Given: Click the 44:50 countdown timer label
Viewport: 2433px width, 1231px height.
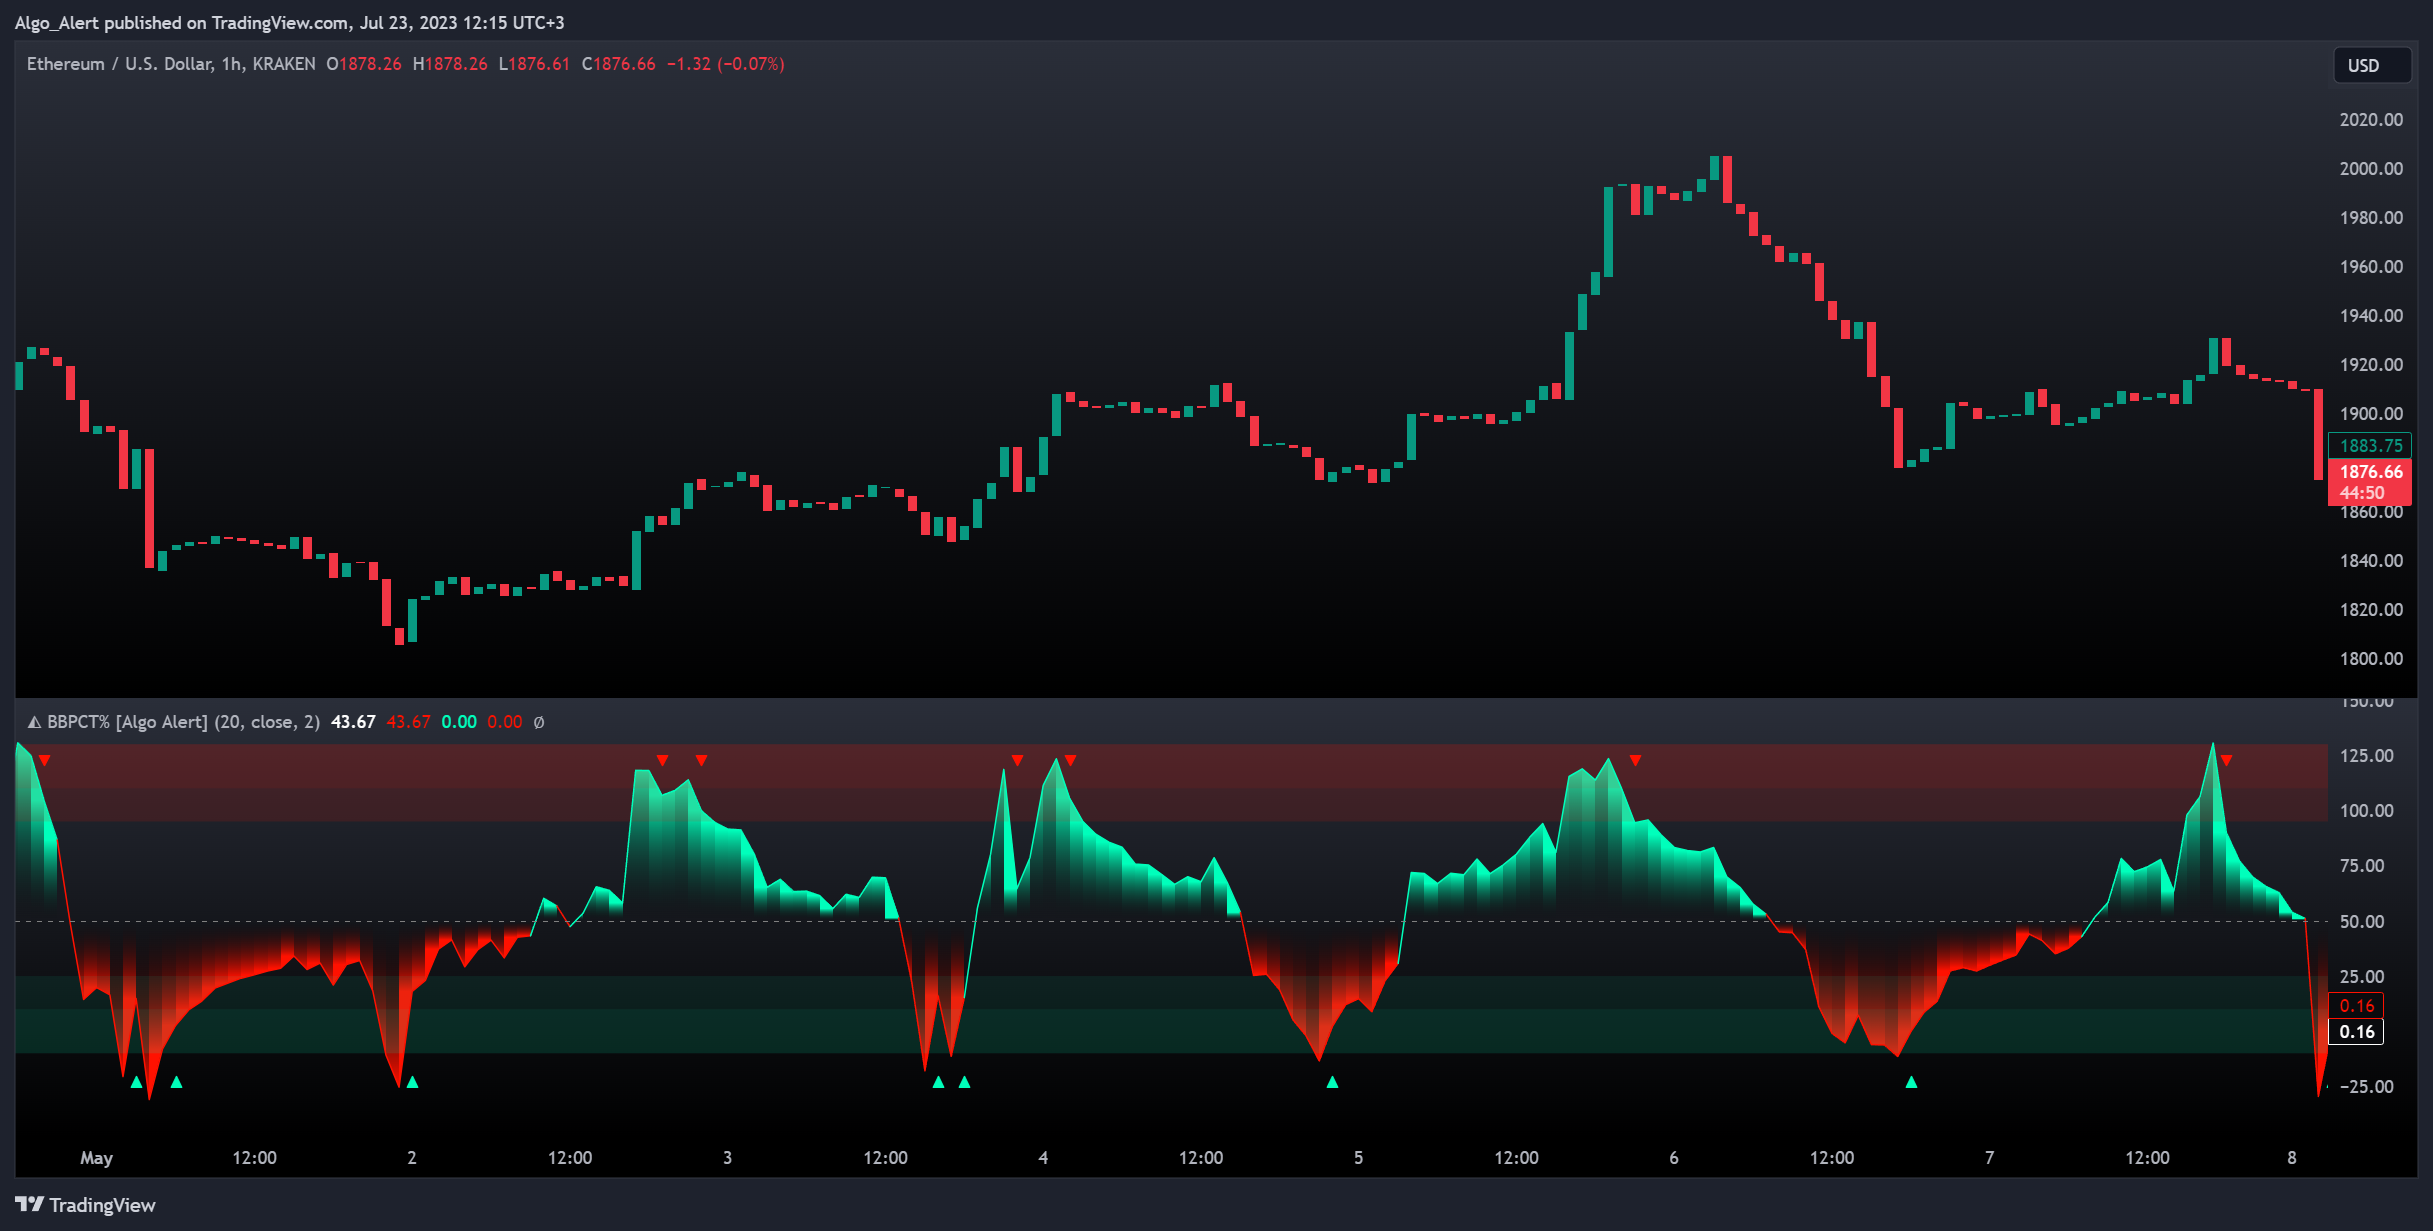Looking at the screenshot, I should click(2362, 493).
